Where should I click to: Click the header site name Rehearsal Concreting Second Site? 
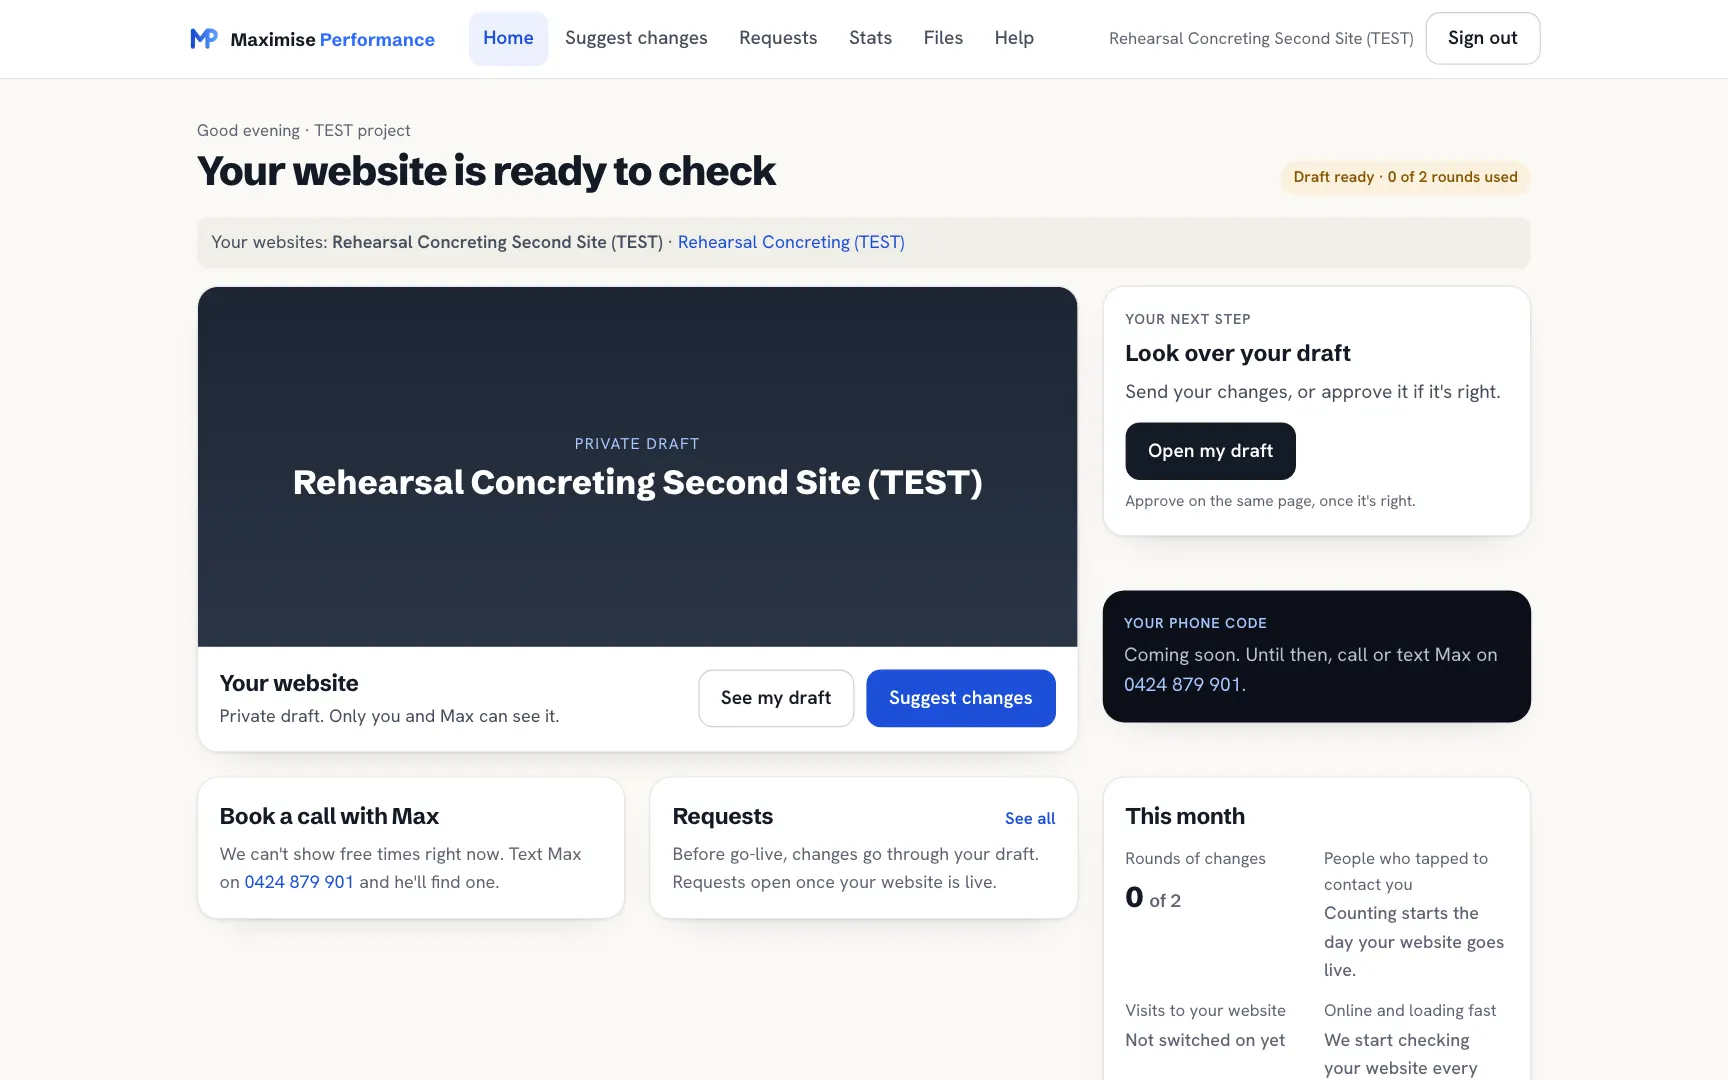pyautogui.click(x=1261, y=38)
